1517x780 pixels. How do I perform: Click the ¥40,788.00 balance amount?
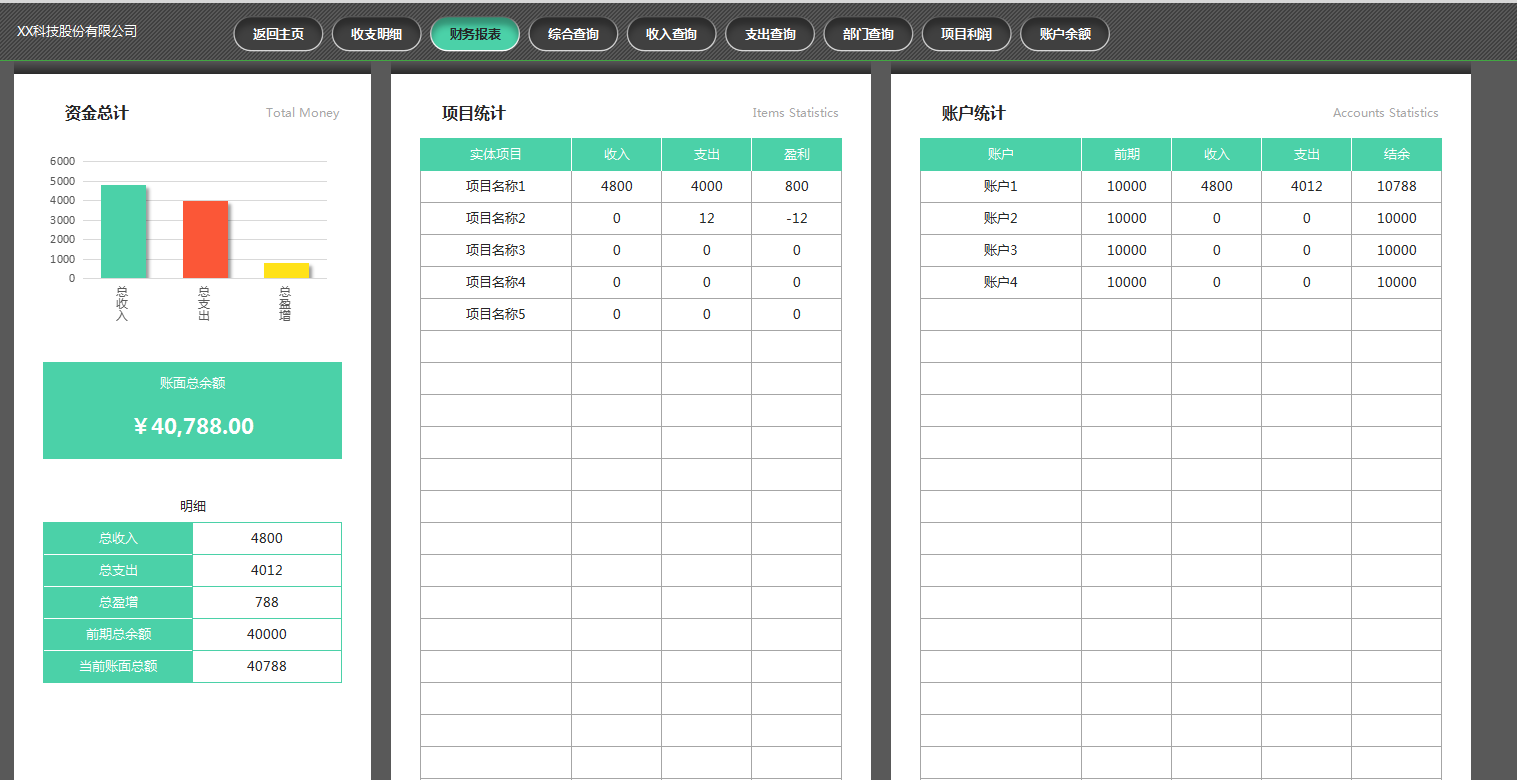coord(193,426)
